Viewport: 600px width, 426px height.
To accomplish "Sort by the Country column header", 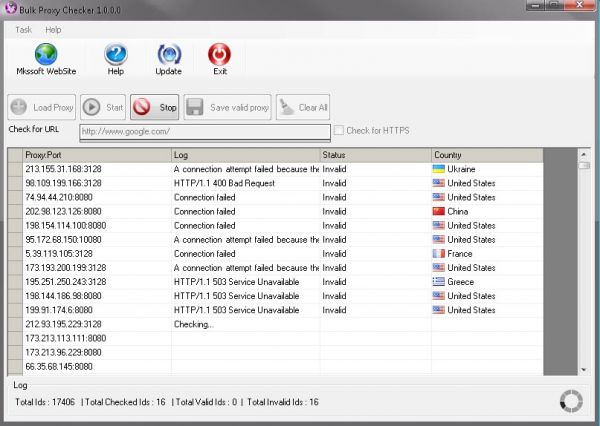I will (486, 155).
